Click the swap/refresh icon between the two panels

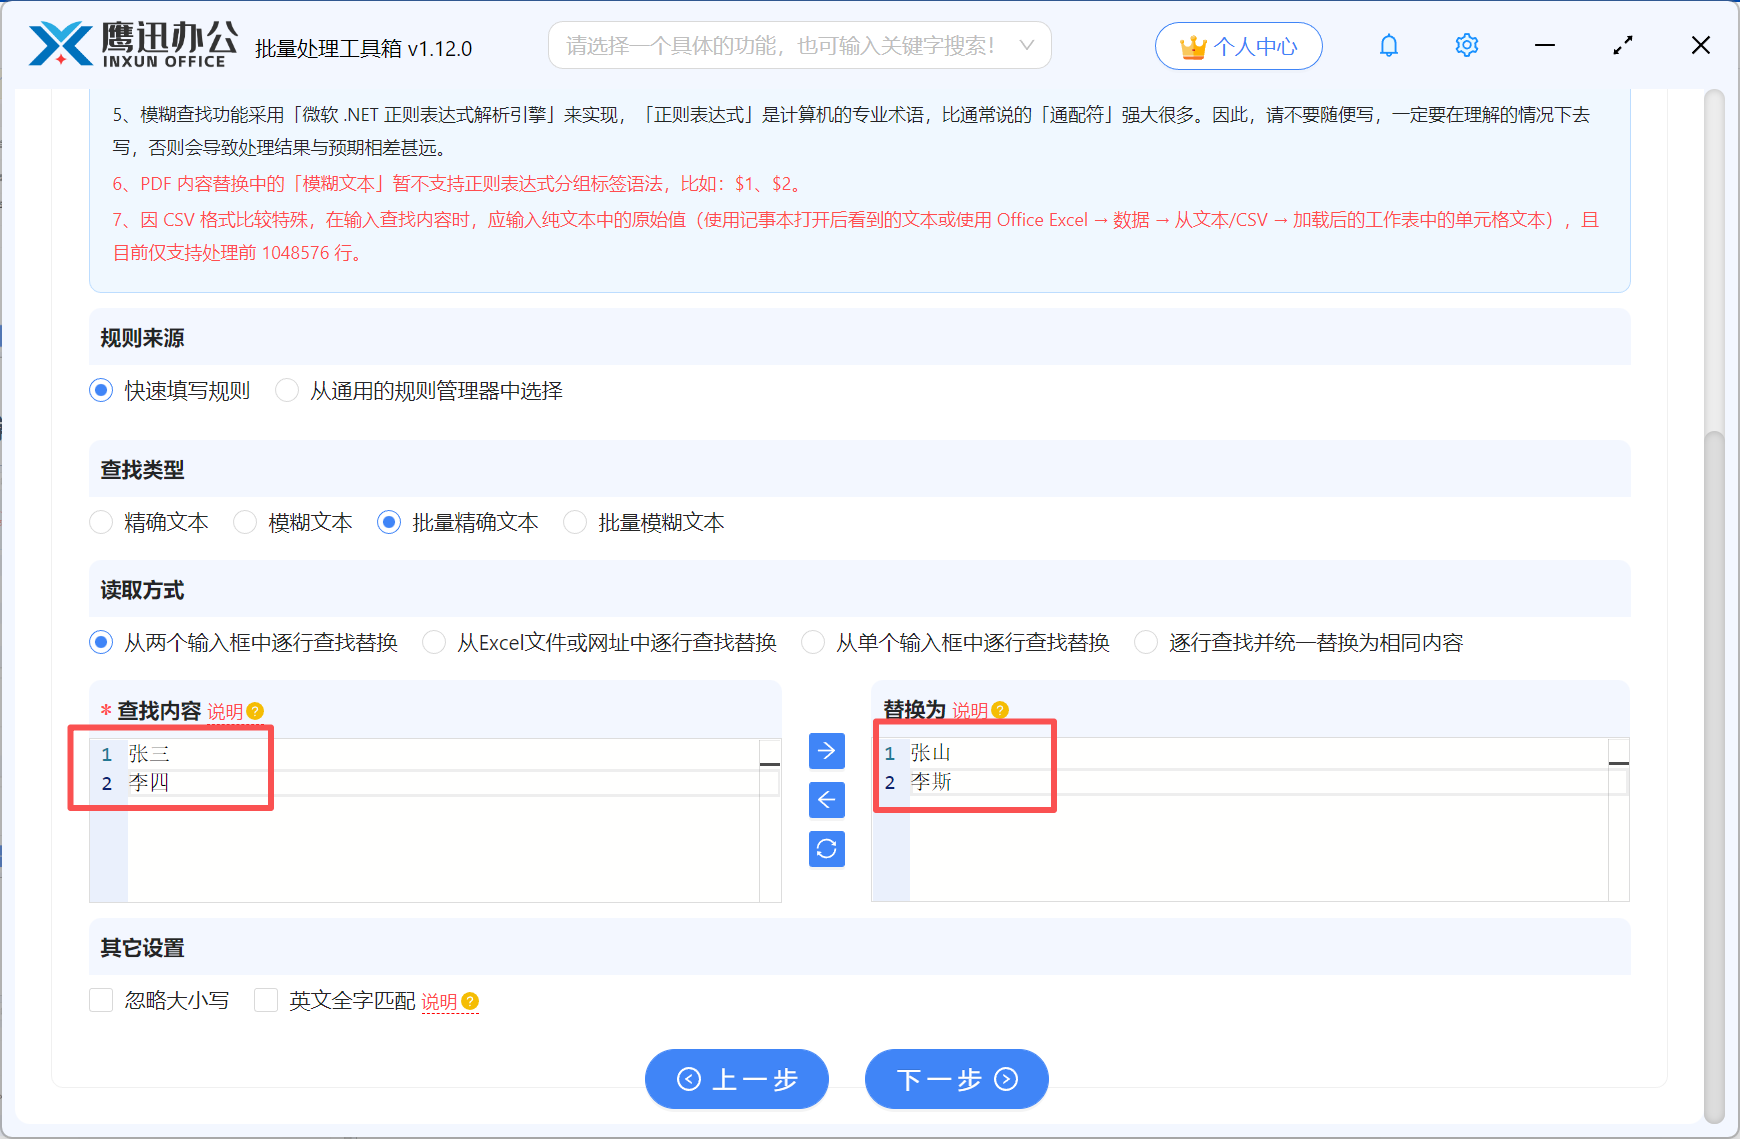click(x=826, y=849)
